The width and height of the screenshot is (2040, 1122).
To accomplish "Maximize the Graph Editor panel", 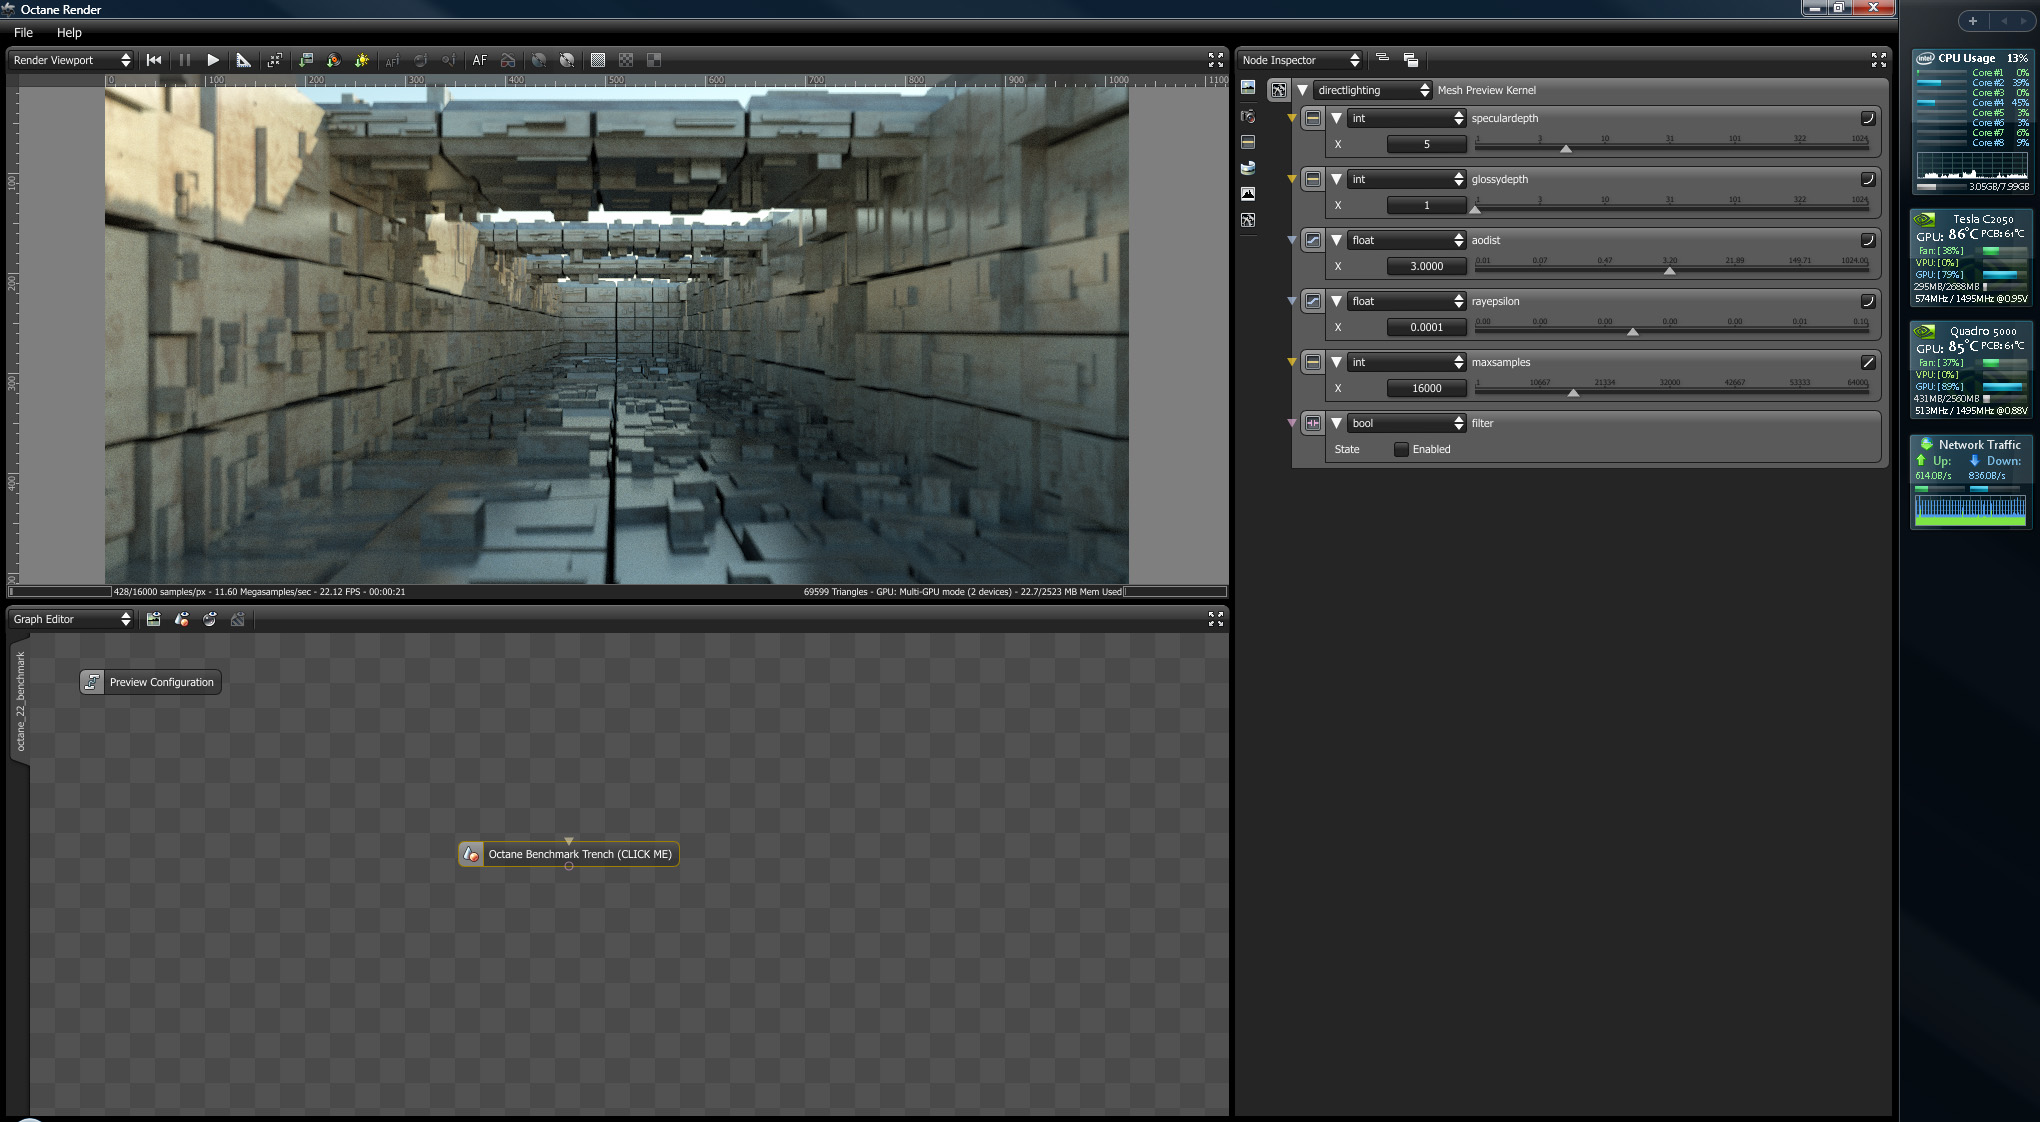I will (x=1215, y=619).
